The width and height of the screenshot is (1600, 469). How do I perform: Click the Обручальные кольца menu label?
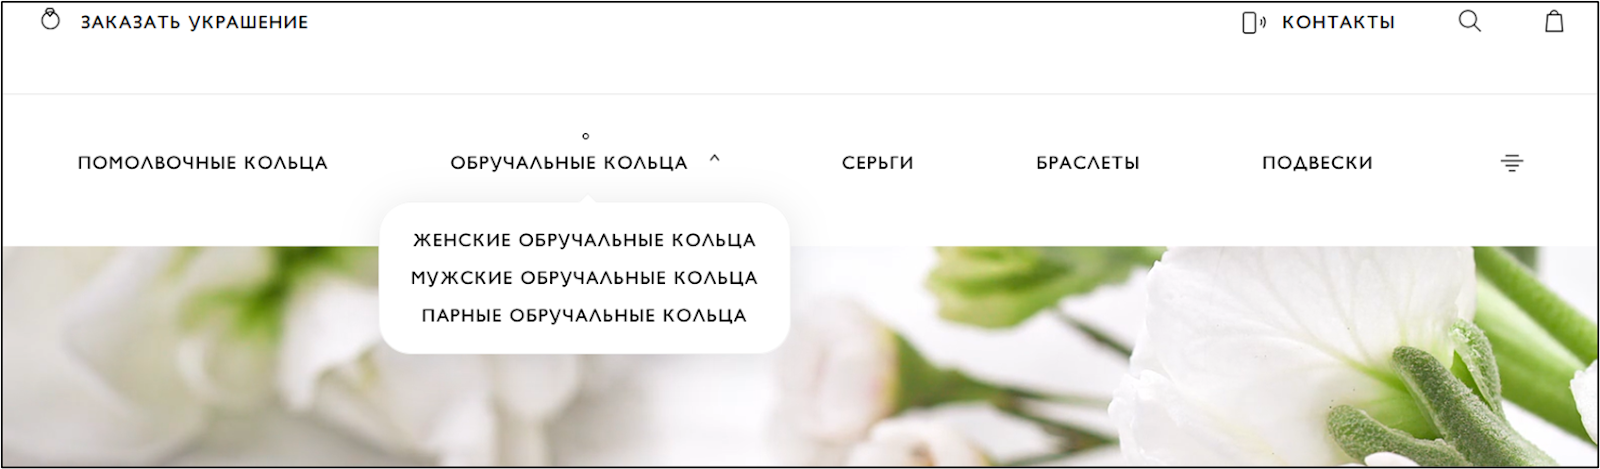point(569,163)
